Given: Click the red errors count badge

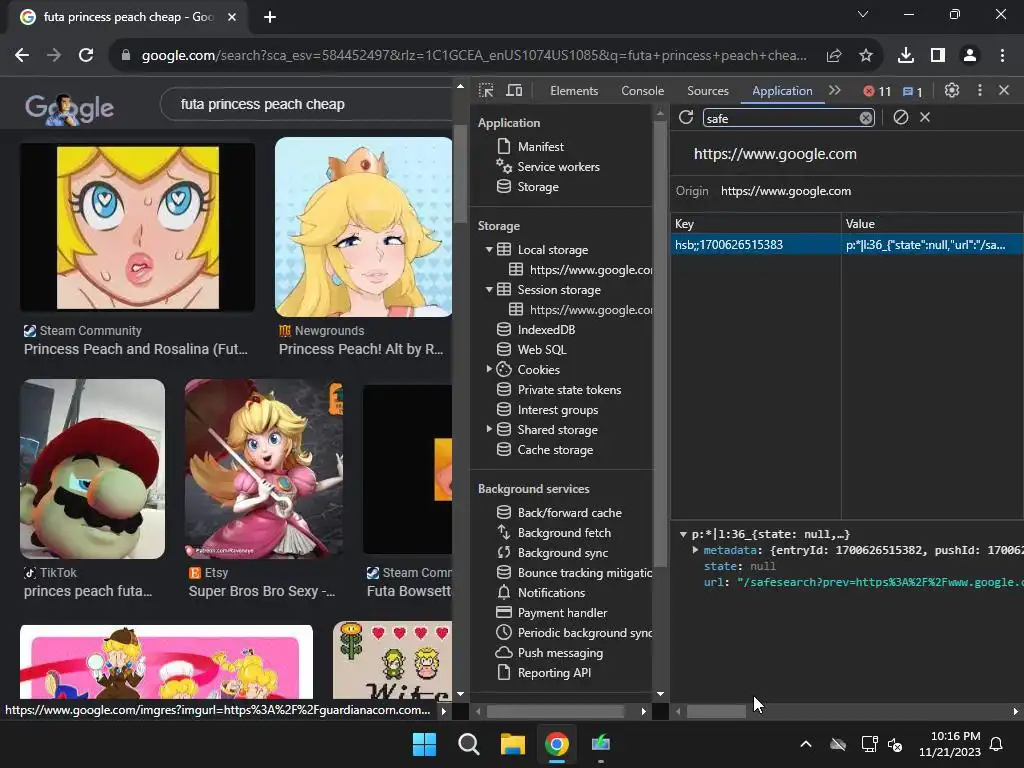Looking at the screenshot, I should click(877, 91).
